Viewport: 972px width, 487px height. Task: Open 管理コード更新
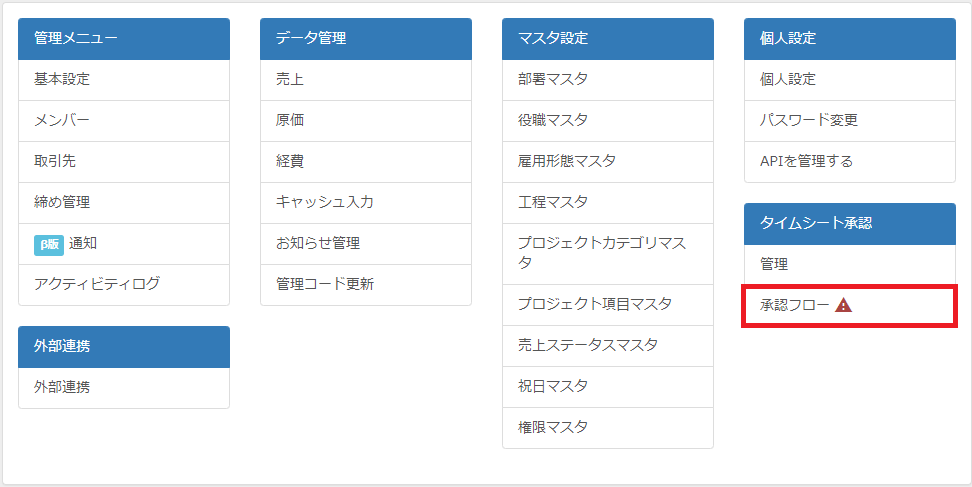[x=366, y=284]
